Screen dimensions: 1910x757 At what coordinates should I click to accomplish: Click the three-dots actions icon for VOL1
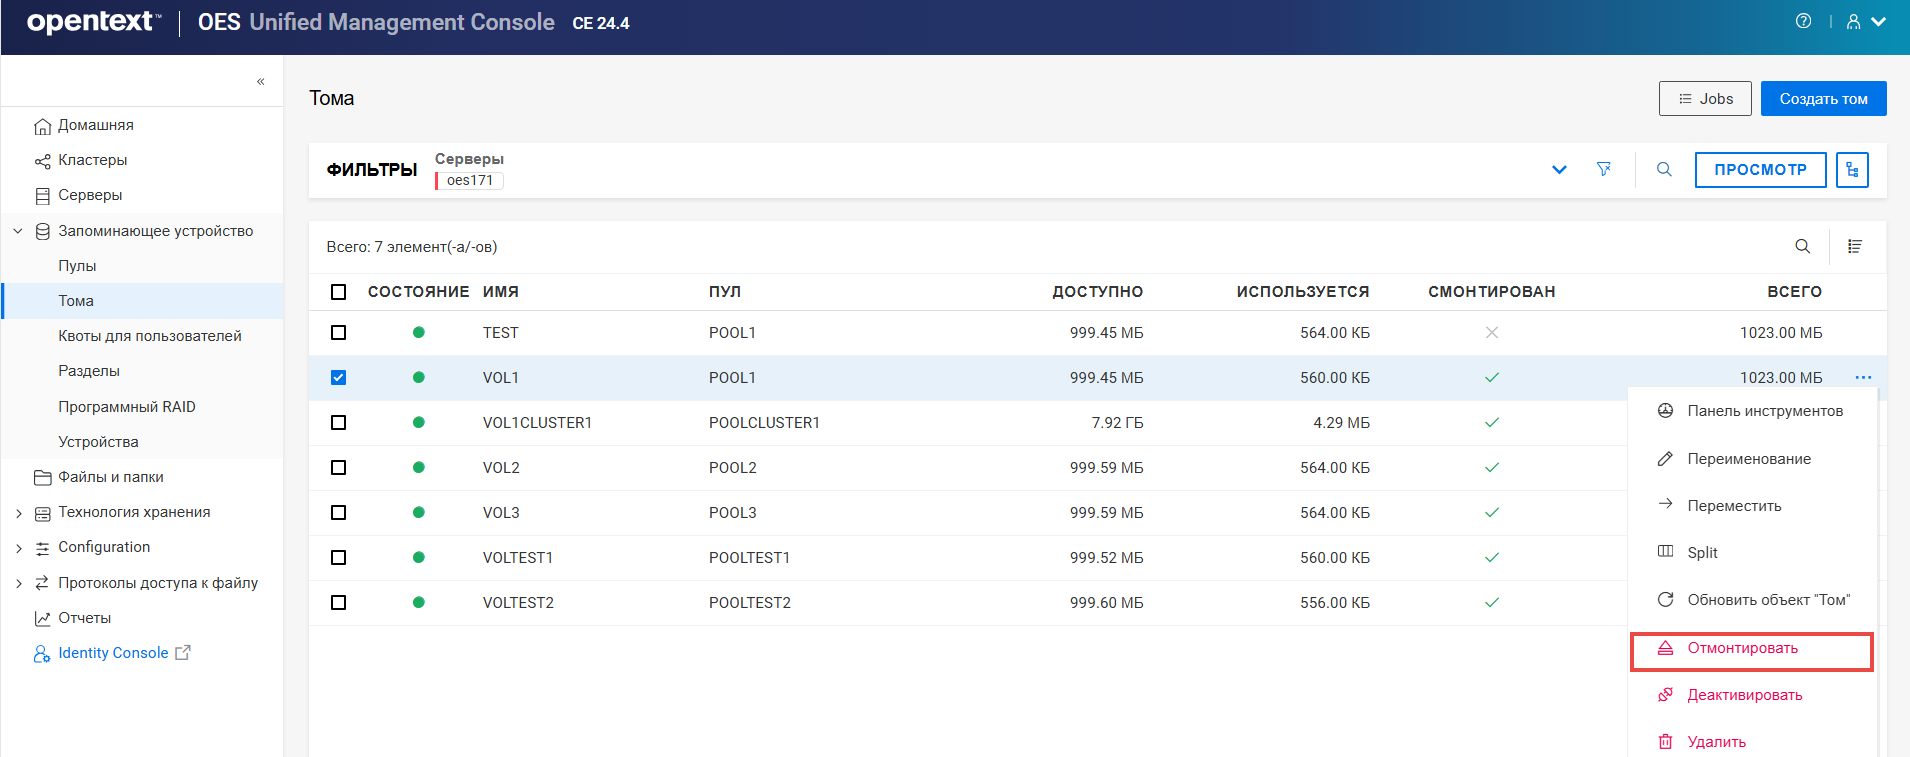(1863, 377)
